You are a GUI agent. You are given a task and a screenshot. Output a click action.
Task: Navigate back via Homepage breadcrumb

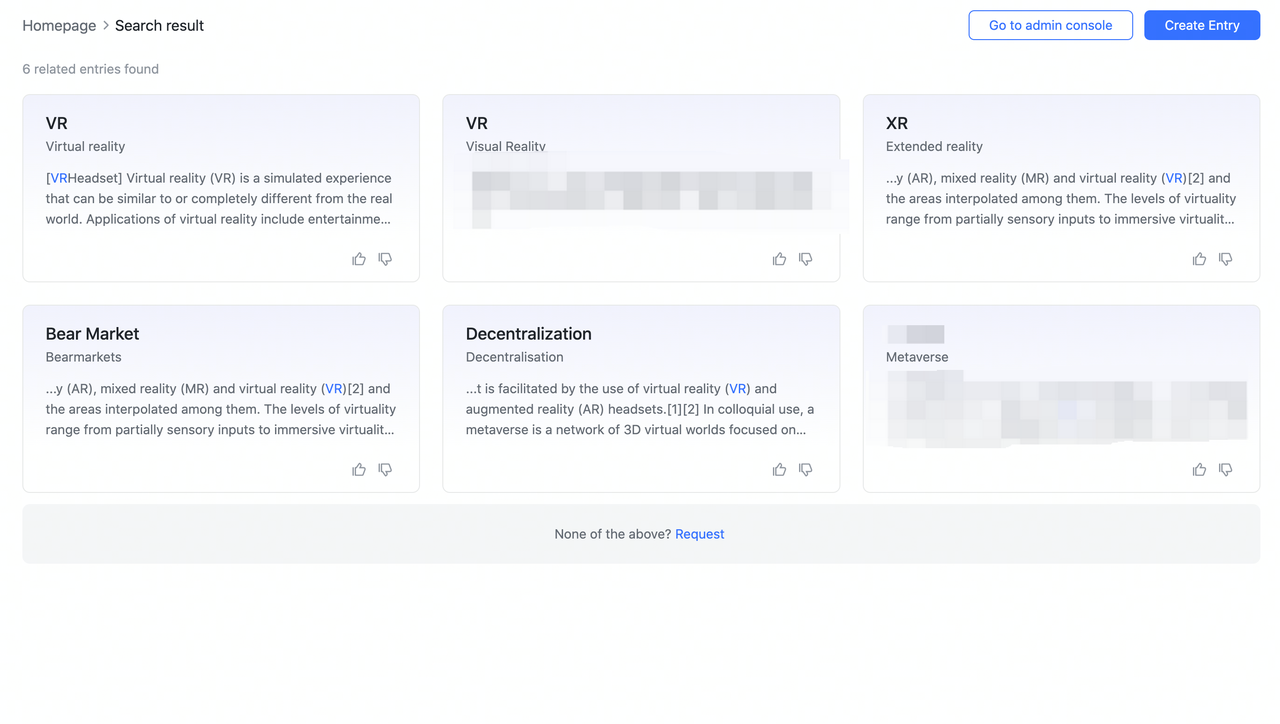point(58,25)
